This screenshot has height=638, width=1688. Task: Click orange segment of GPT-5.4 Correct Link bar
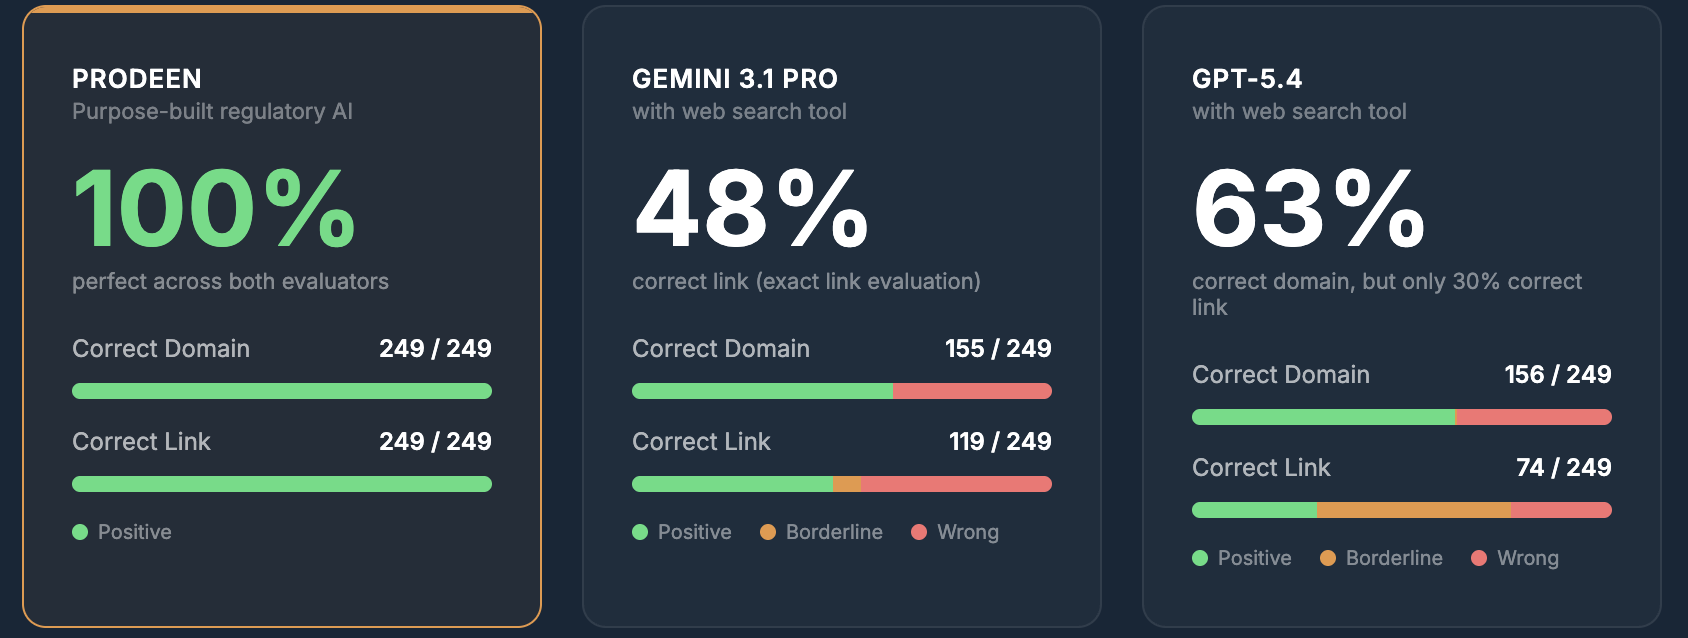click(x=1414, y=510)
